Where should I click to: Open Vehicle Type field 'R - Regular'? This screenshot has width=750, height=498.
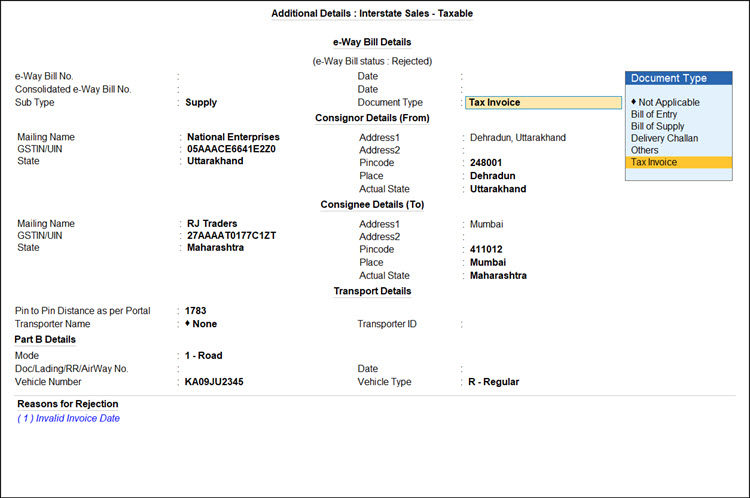point(494,381)
